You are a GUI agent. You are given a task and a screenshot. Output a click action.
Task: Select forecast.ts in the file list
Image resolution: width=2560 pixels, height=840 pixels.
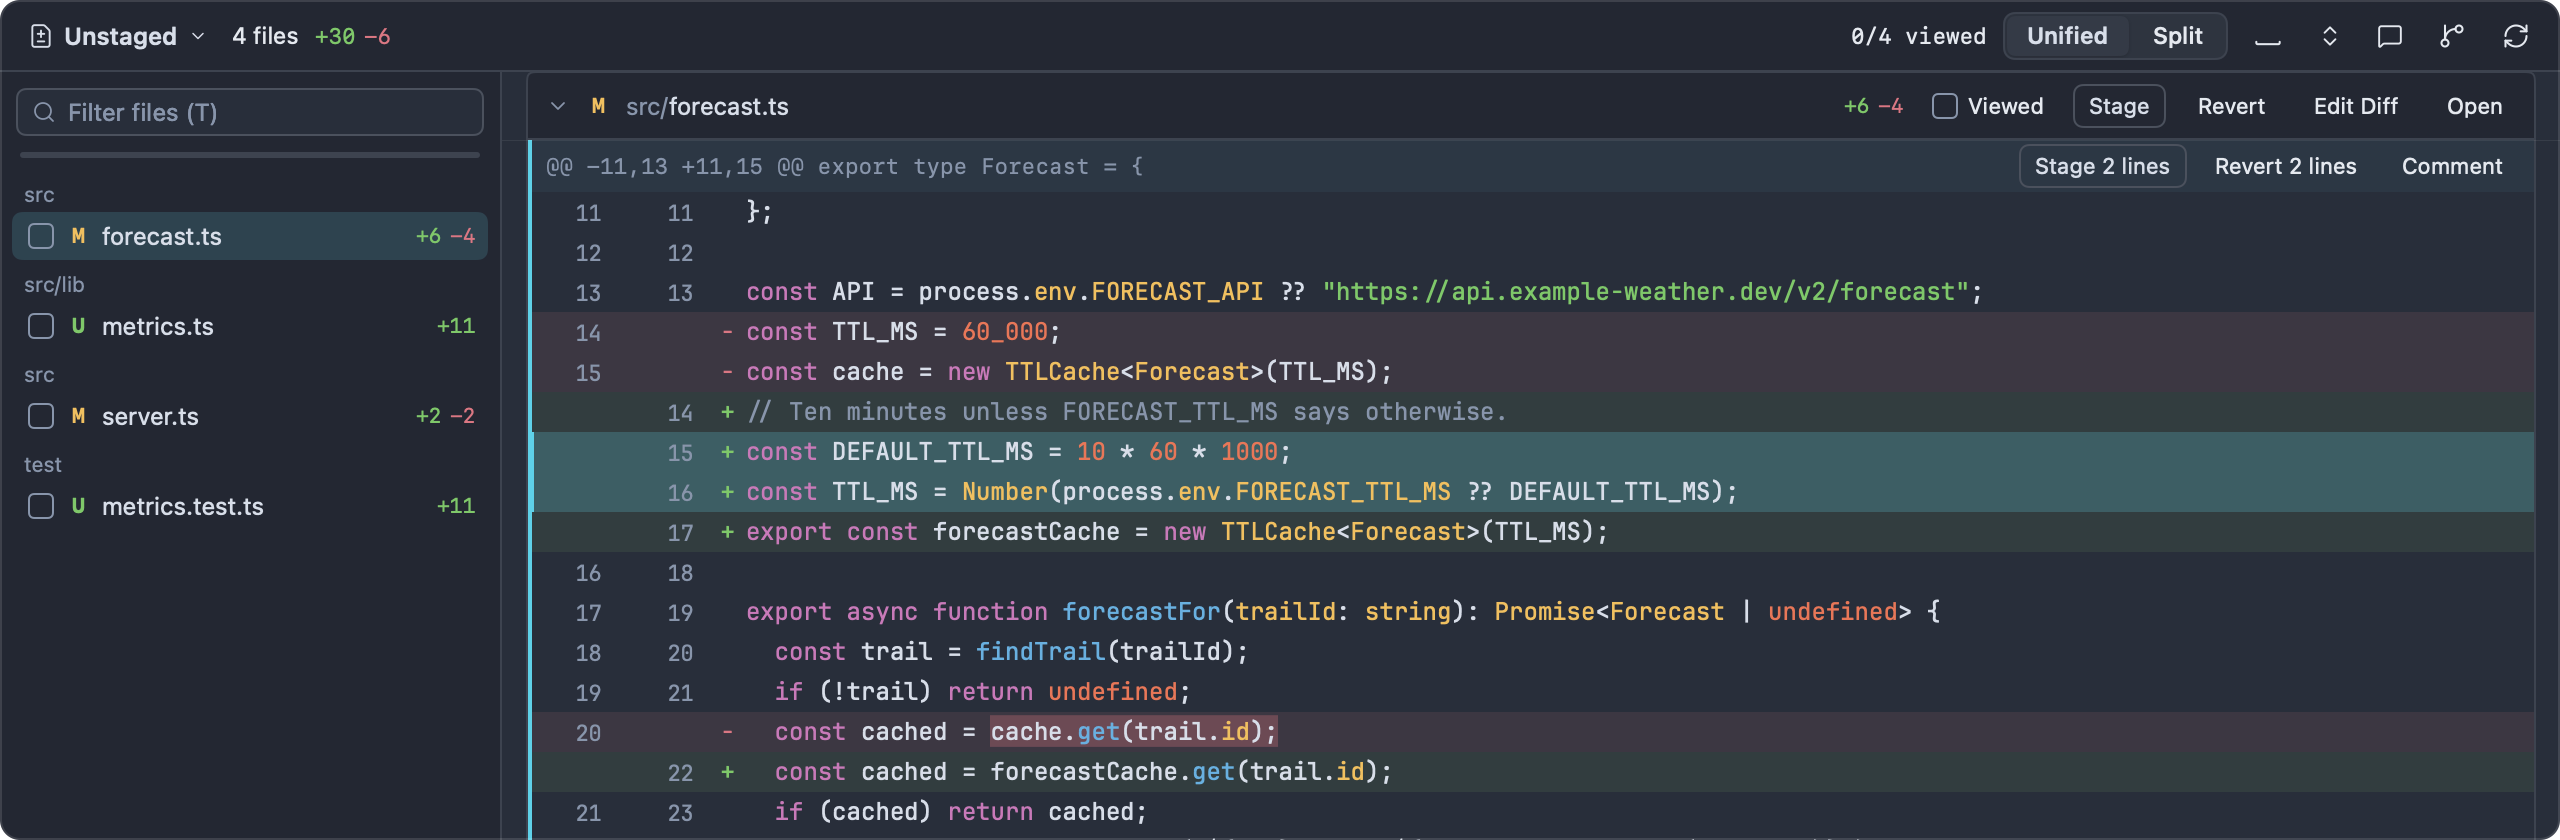tap(250, 236)
